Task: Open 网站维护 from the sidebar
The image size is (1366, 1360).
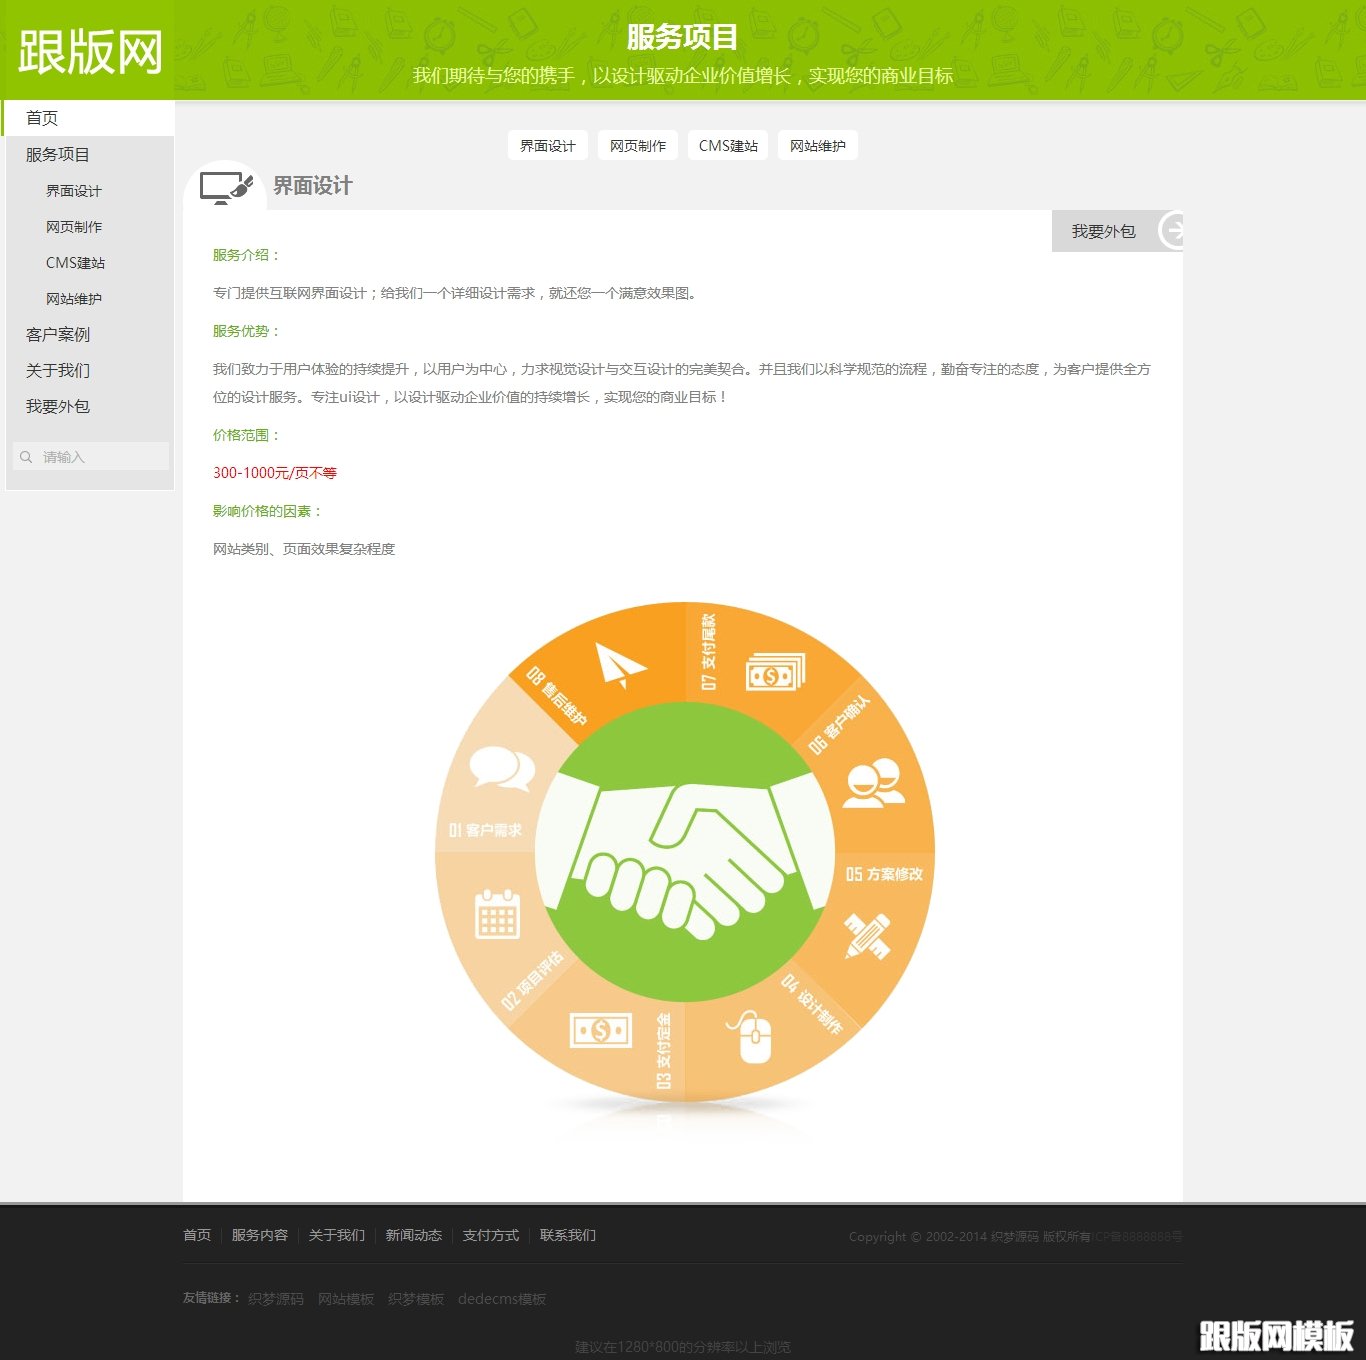Action: [x=73, y=298]
